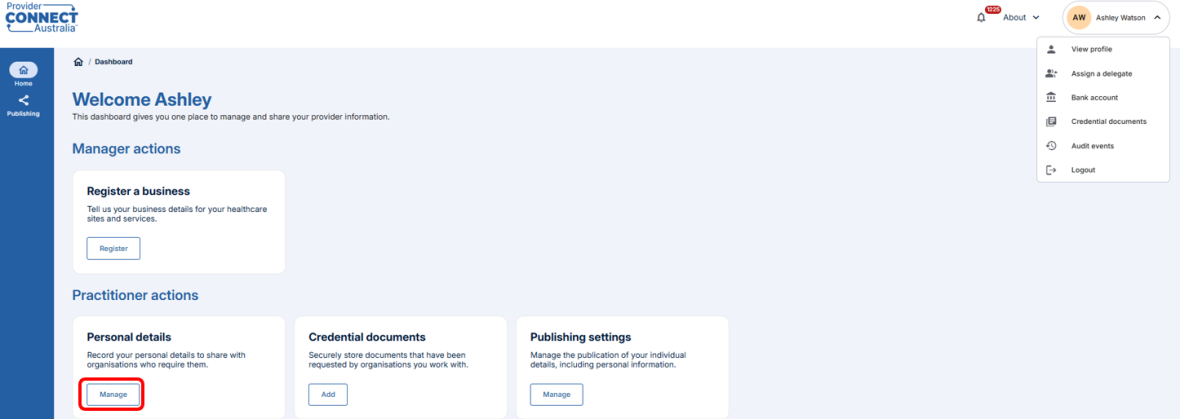This screenshot has width=1180, height=419.
Task: Click the home icon in breadcrumb
Action: (78, 62)
